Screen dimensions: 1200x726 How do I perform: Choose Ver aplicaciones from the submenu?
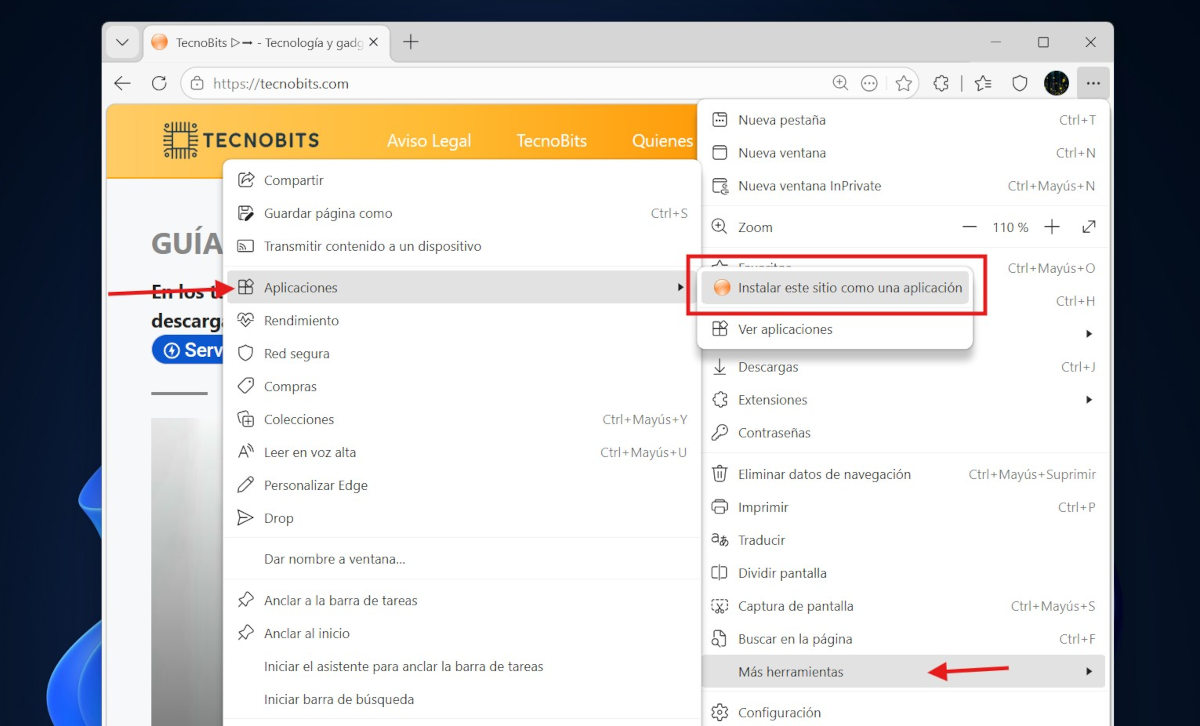point(785,329)
